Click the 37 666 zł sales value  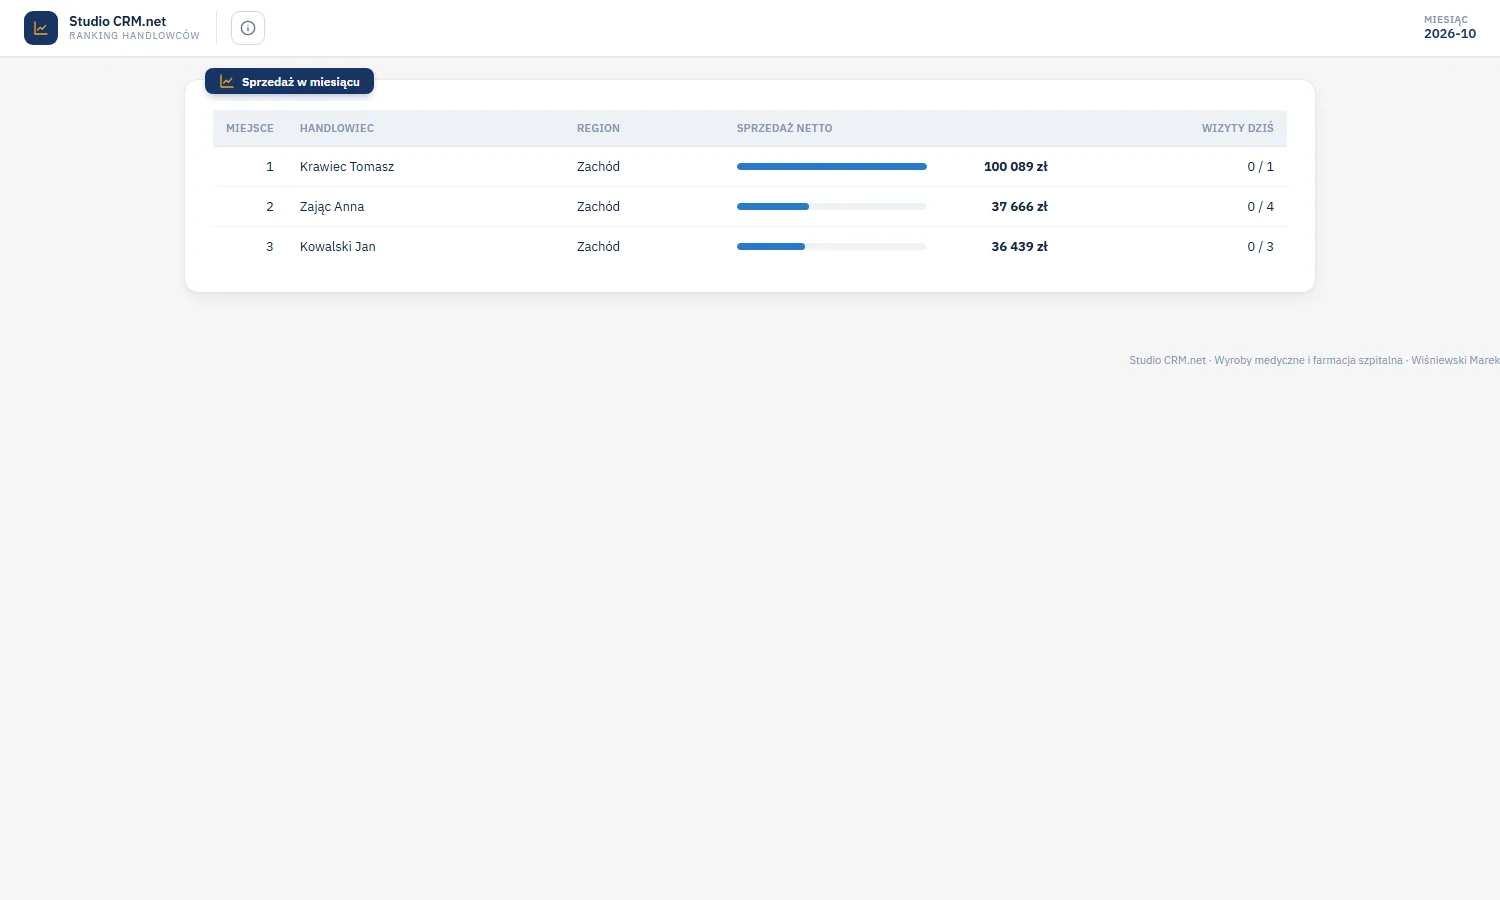(x=1020, y=207)
